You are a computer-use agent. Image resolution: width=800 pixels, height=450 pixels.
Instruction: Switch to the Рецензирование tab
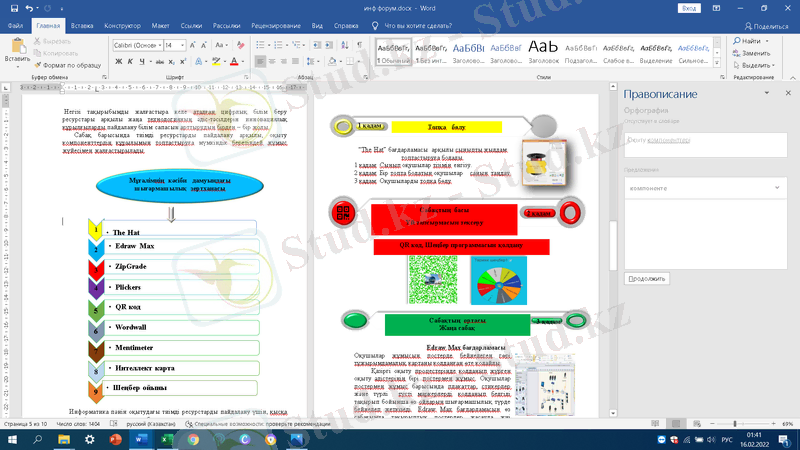click(276, 26)
